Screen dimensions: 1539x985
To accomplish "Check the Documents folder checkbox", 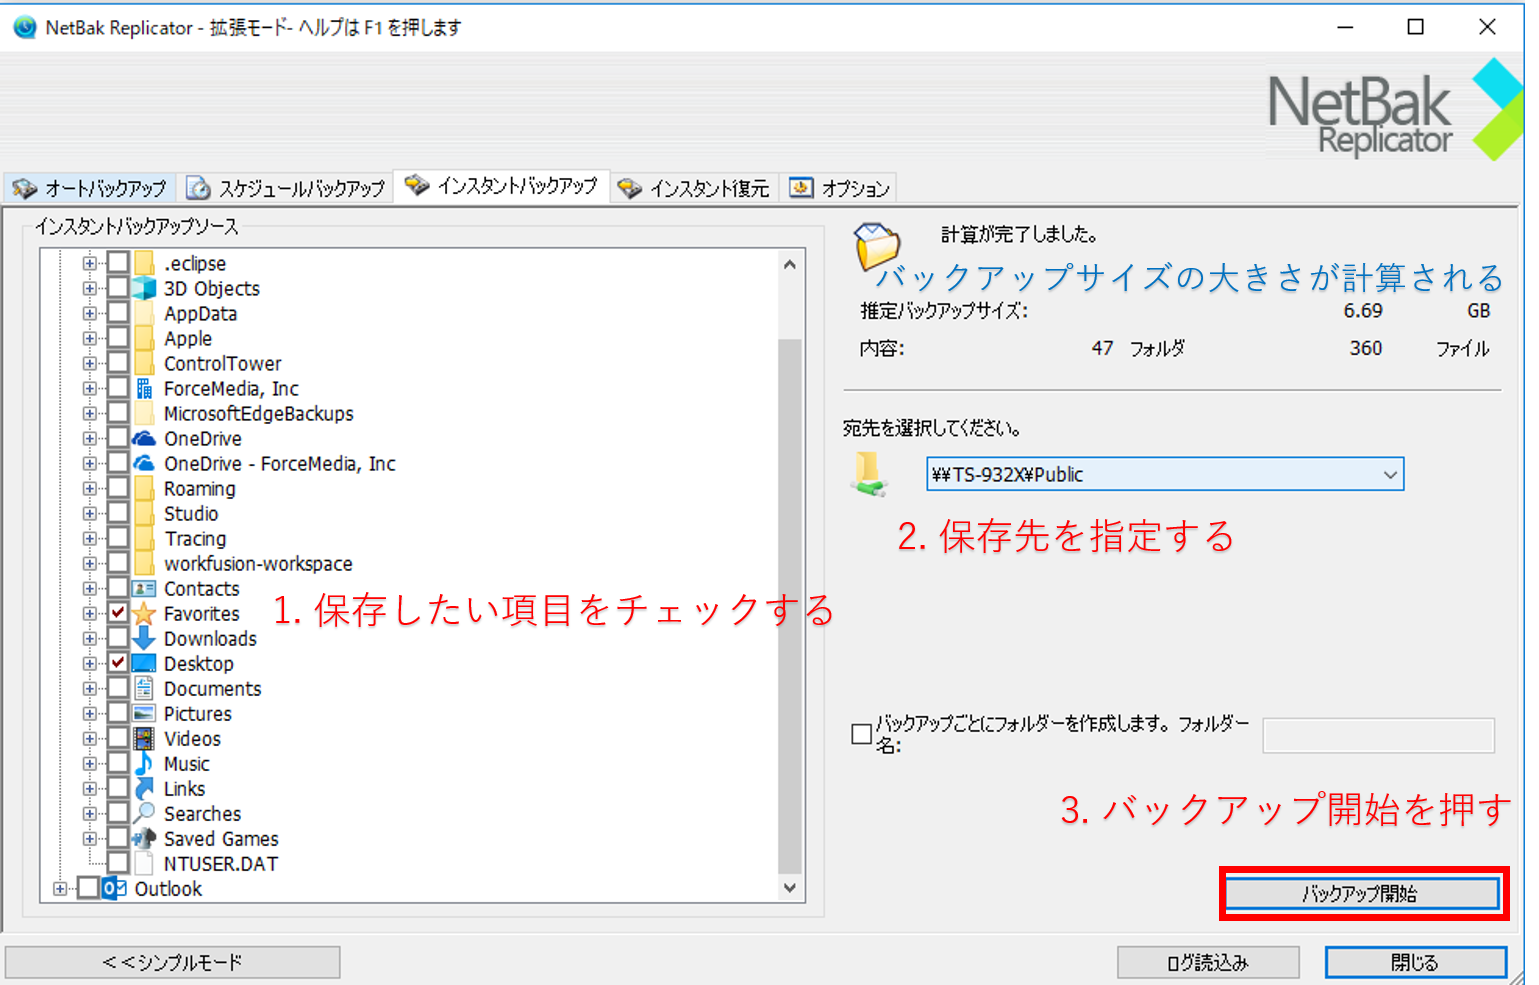I will pyautogui.click(x=118, y=689).
